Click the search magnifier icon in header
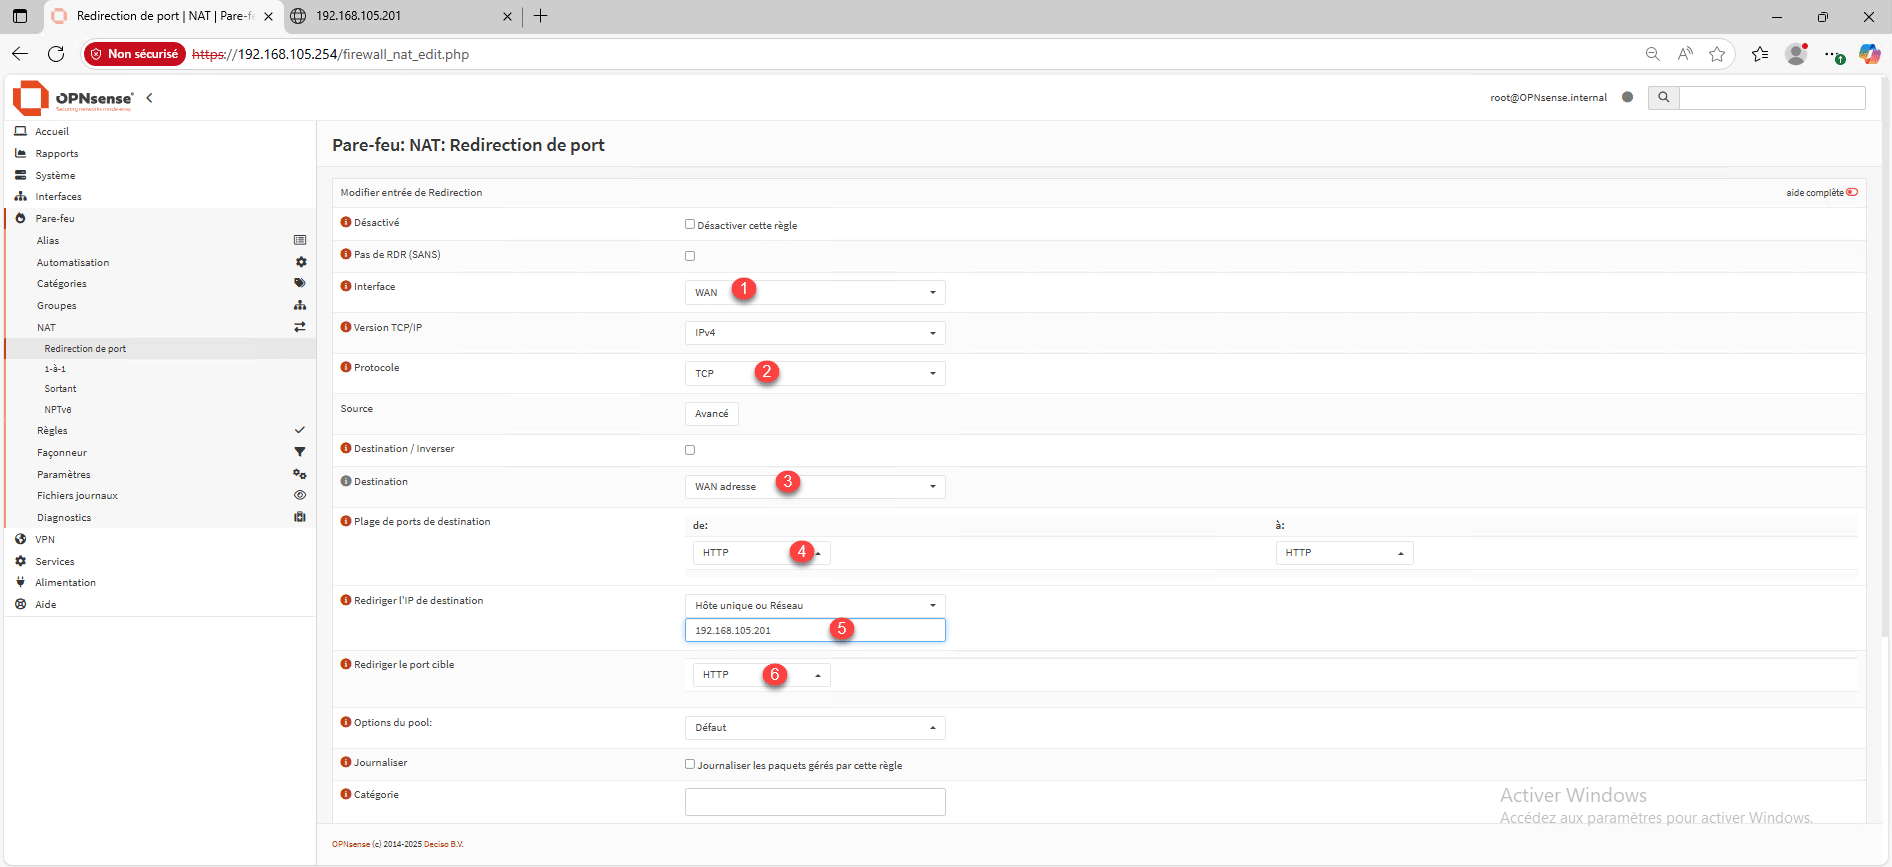Screen dimensions: 1892x867 (1663, 97)
